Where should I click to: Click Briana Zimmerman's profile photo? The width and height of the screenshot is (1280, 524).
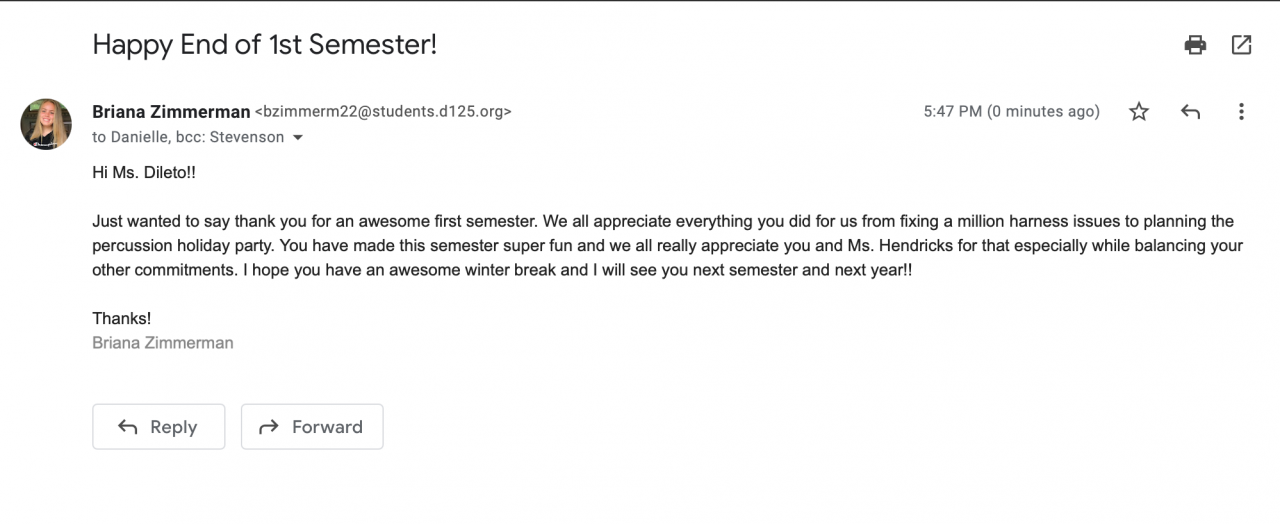46,124
